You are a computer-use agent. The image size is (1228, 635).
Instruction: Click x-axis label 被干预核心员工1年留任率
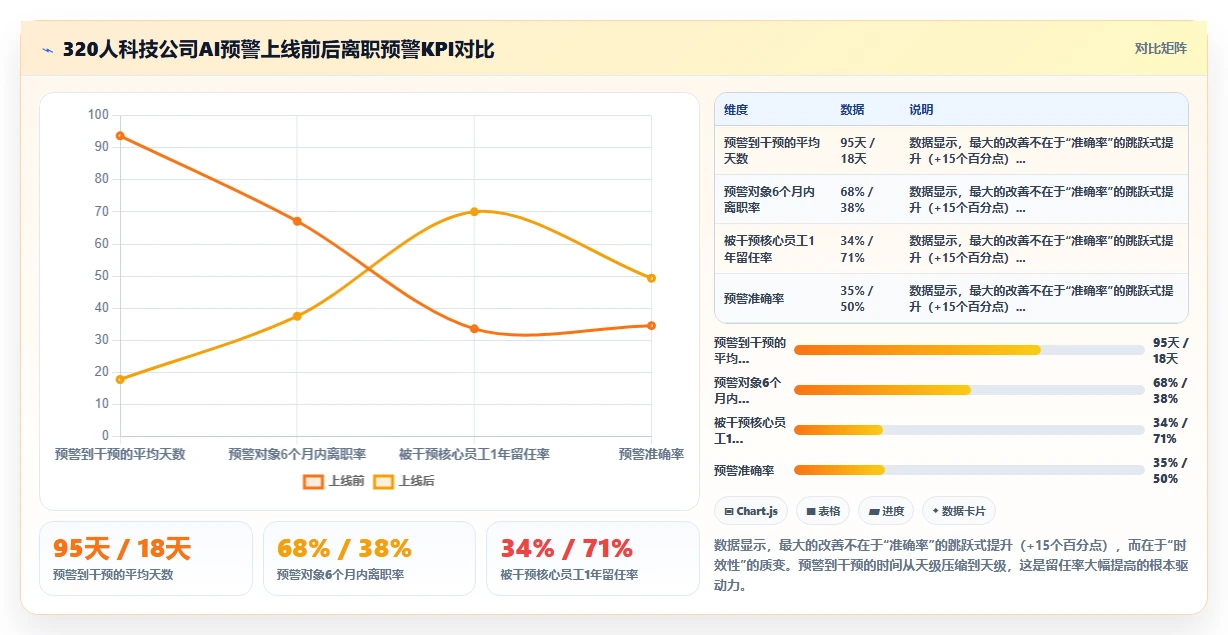point(474,454)
